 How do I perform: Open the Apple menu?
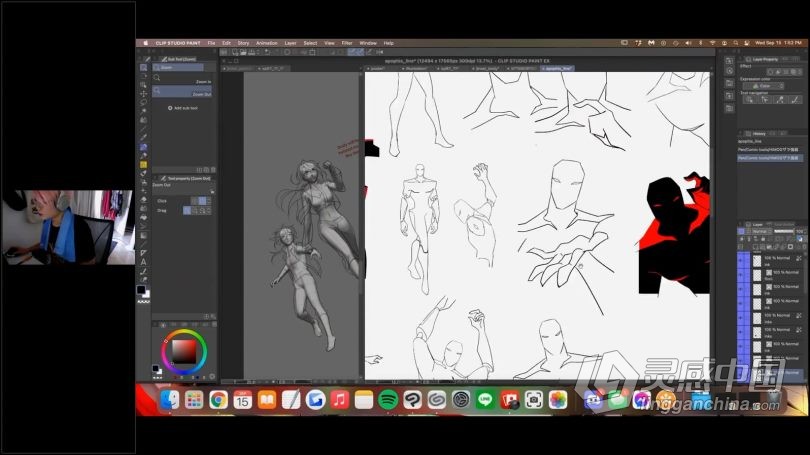pos(145,43)
